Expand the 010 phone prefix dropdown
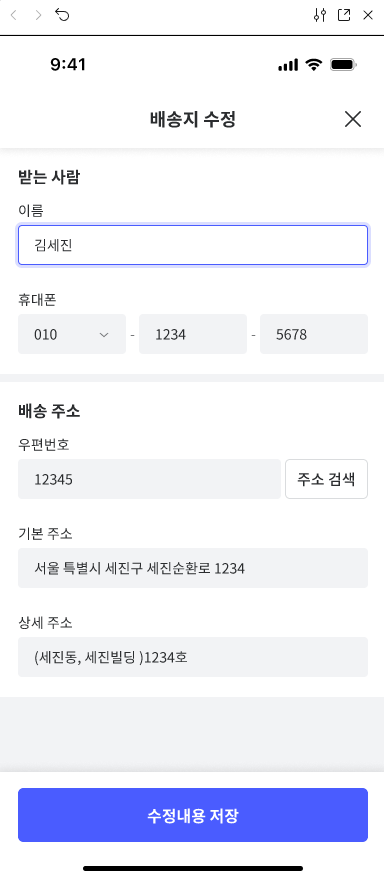Screen dimensions: 384x875 [x=72, y=334]
